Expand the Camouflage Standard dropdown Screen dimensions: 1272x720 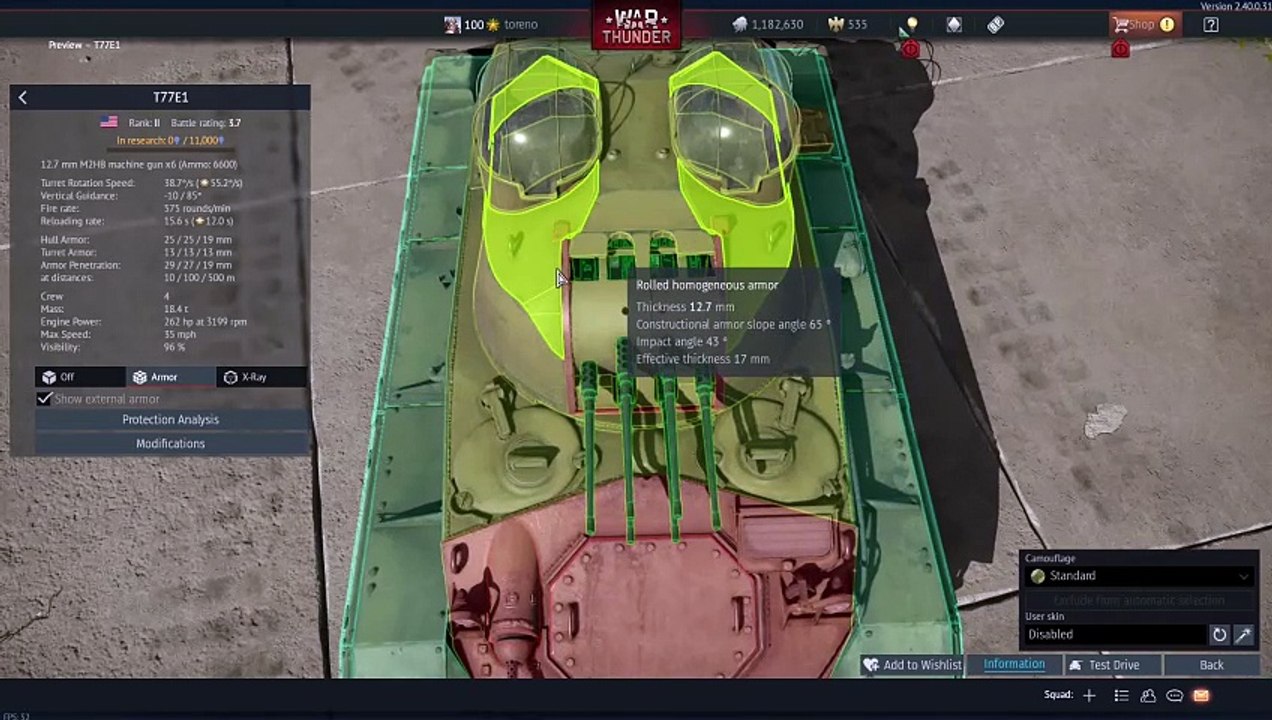click(x=1140, y=576)
